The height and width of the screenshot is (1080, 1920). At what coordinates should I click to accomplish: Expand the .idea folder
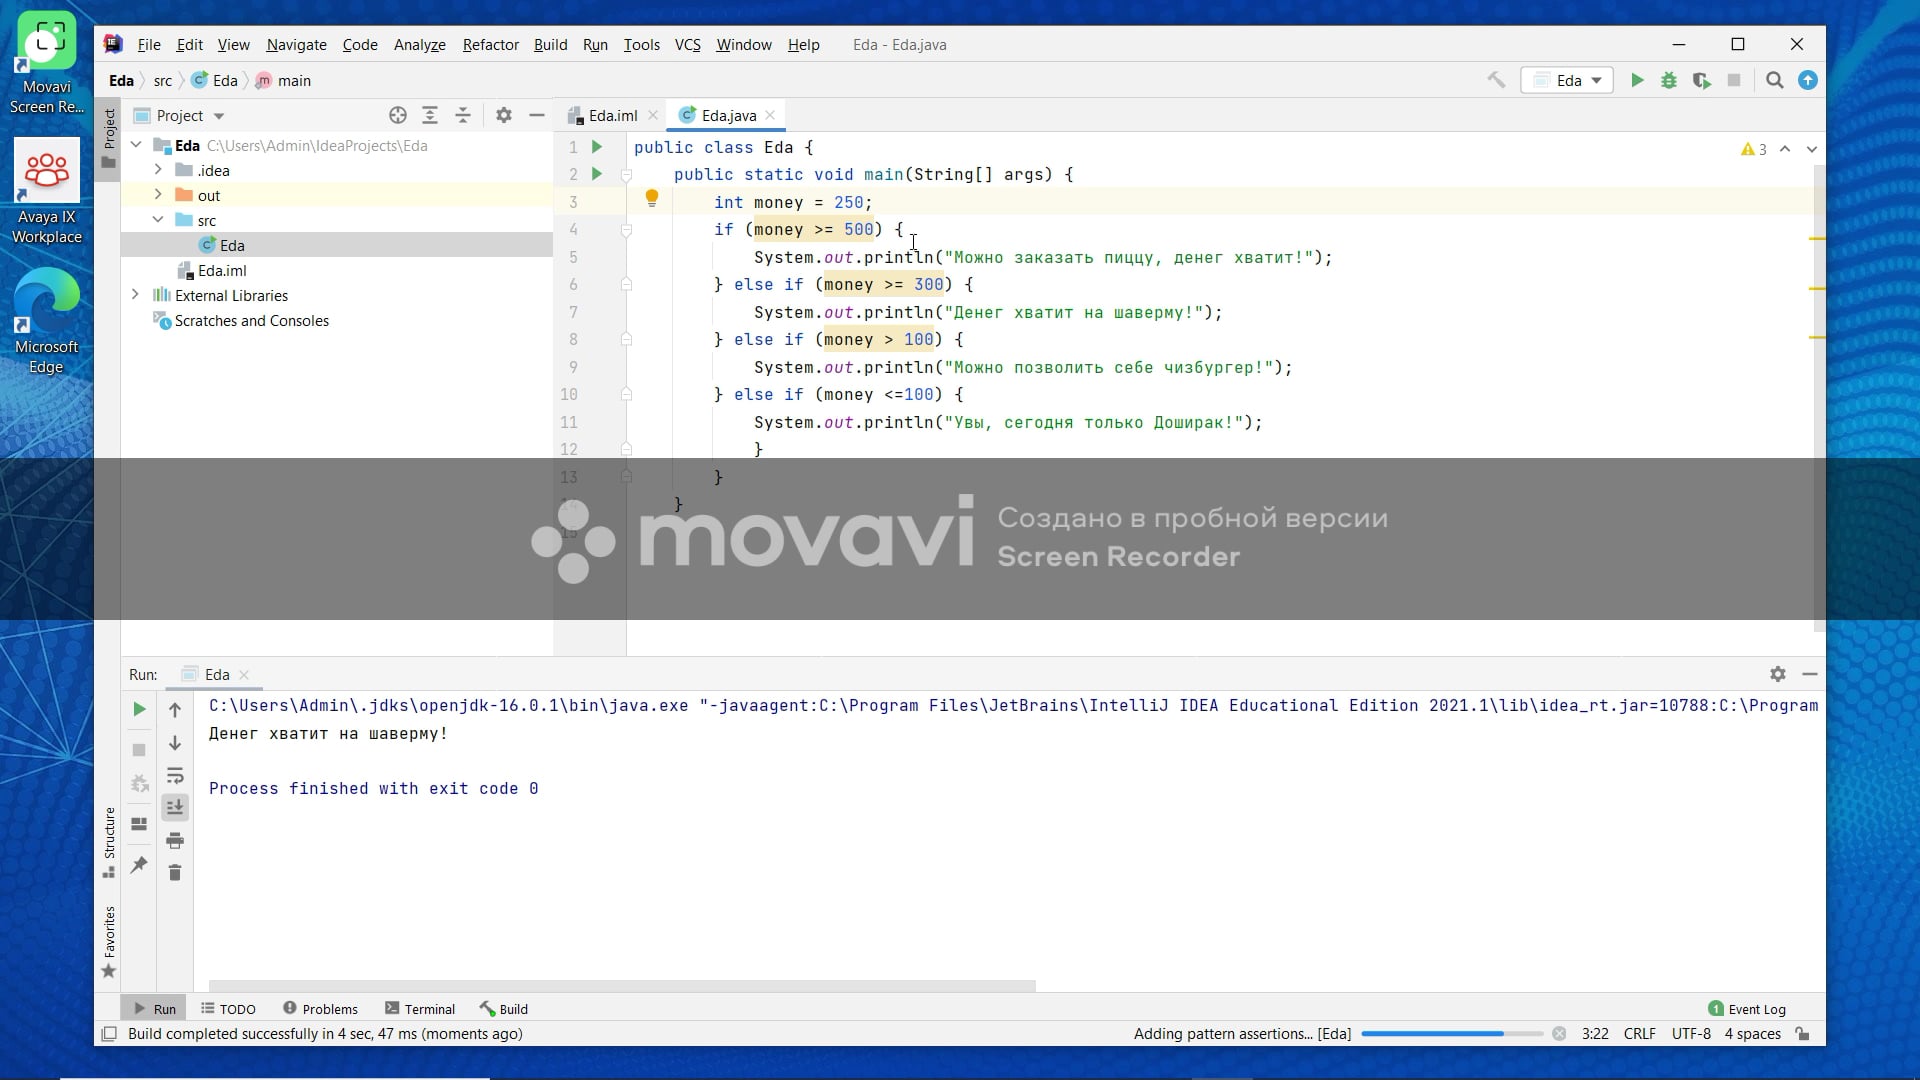(158, 170)
